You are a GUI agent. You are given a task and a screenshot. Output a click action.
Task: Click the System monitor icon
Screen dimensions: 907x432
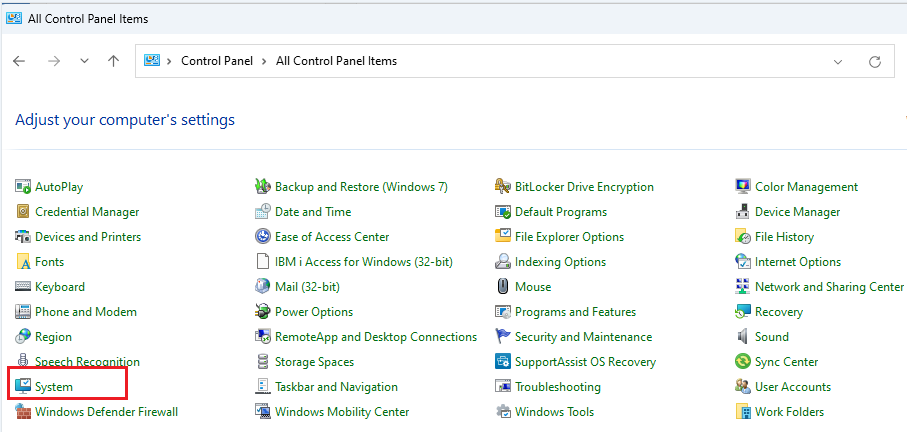coord(23,386)
